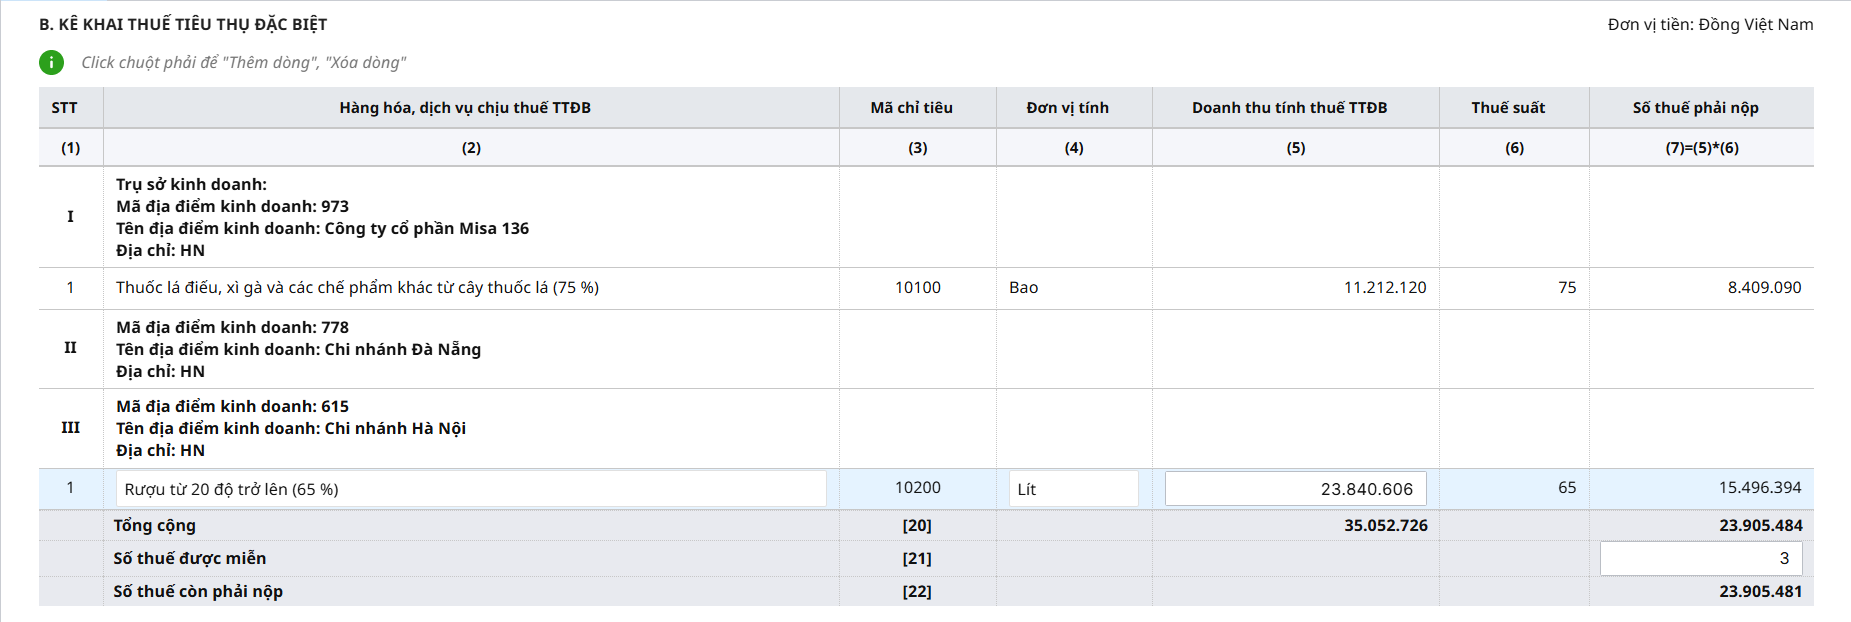Image resolution: width=1851 pixels, height=622 pixels.
Task: Click the green info icon above the table
Action: coord(51,62)
